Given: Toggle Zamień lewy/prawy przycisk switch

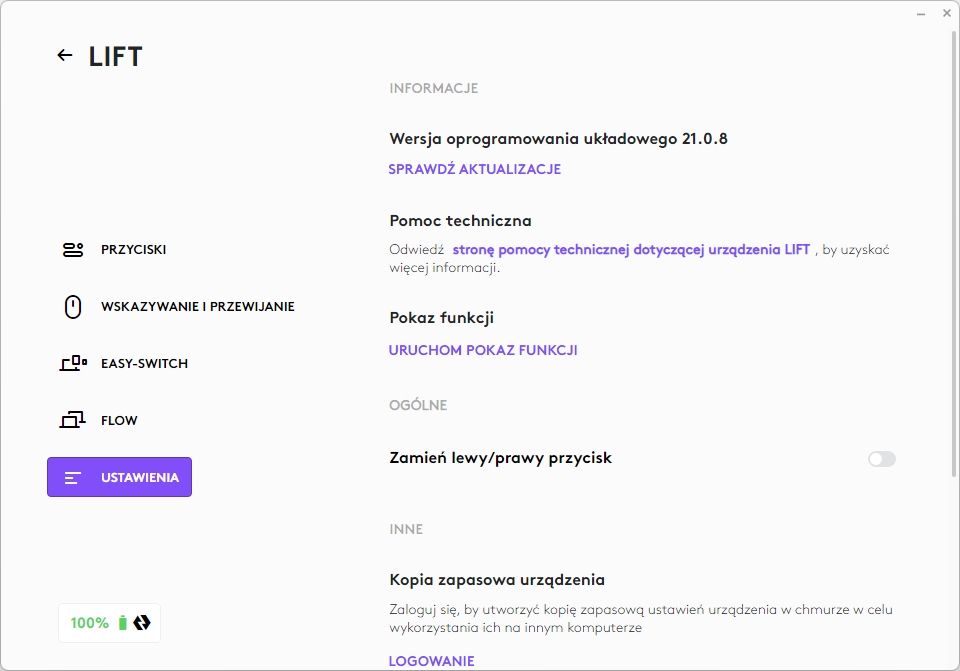Looking at the screenshot, I should click(881, 459).
